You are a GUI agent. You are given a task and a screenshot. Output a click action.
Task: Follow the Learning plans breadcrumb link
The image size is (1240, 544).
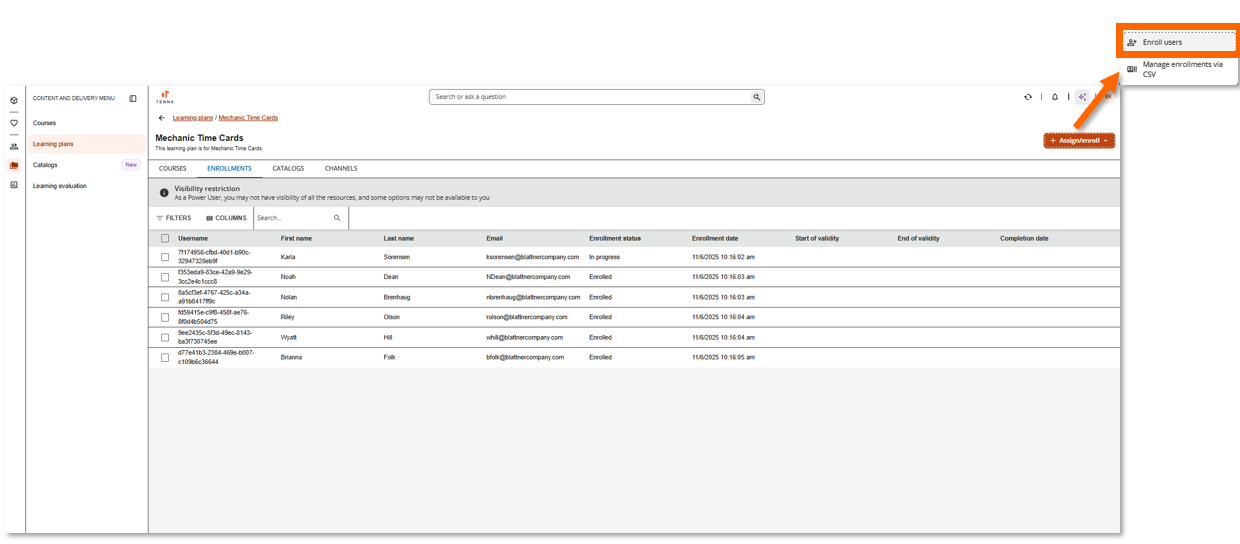pyautogui.click(x=192, y=118)
